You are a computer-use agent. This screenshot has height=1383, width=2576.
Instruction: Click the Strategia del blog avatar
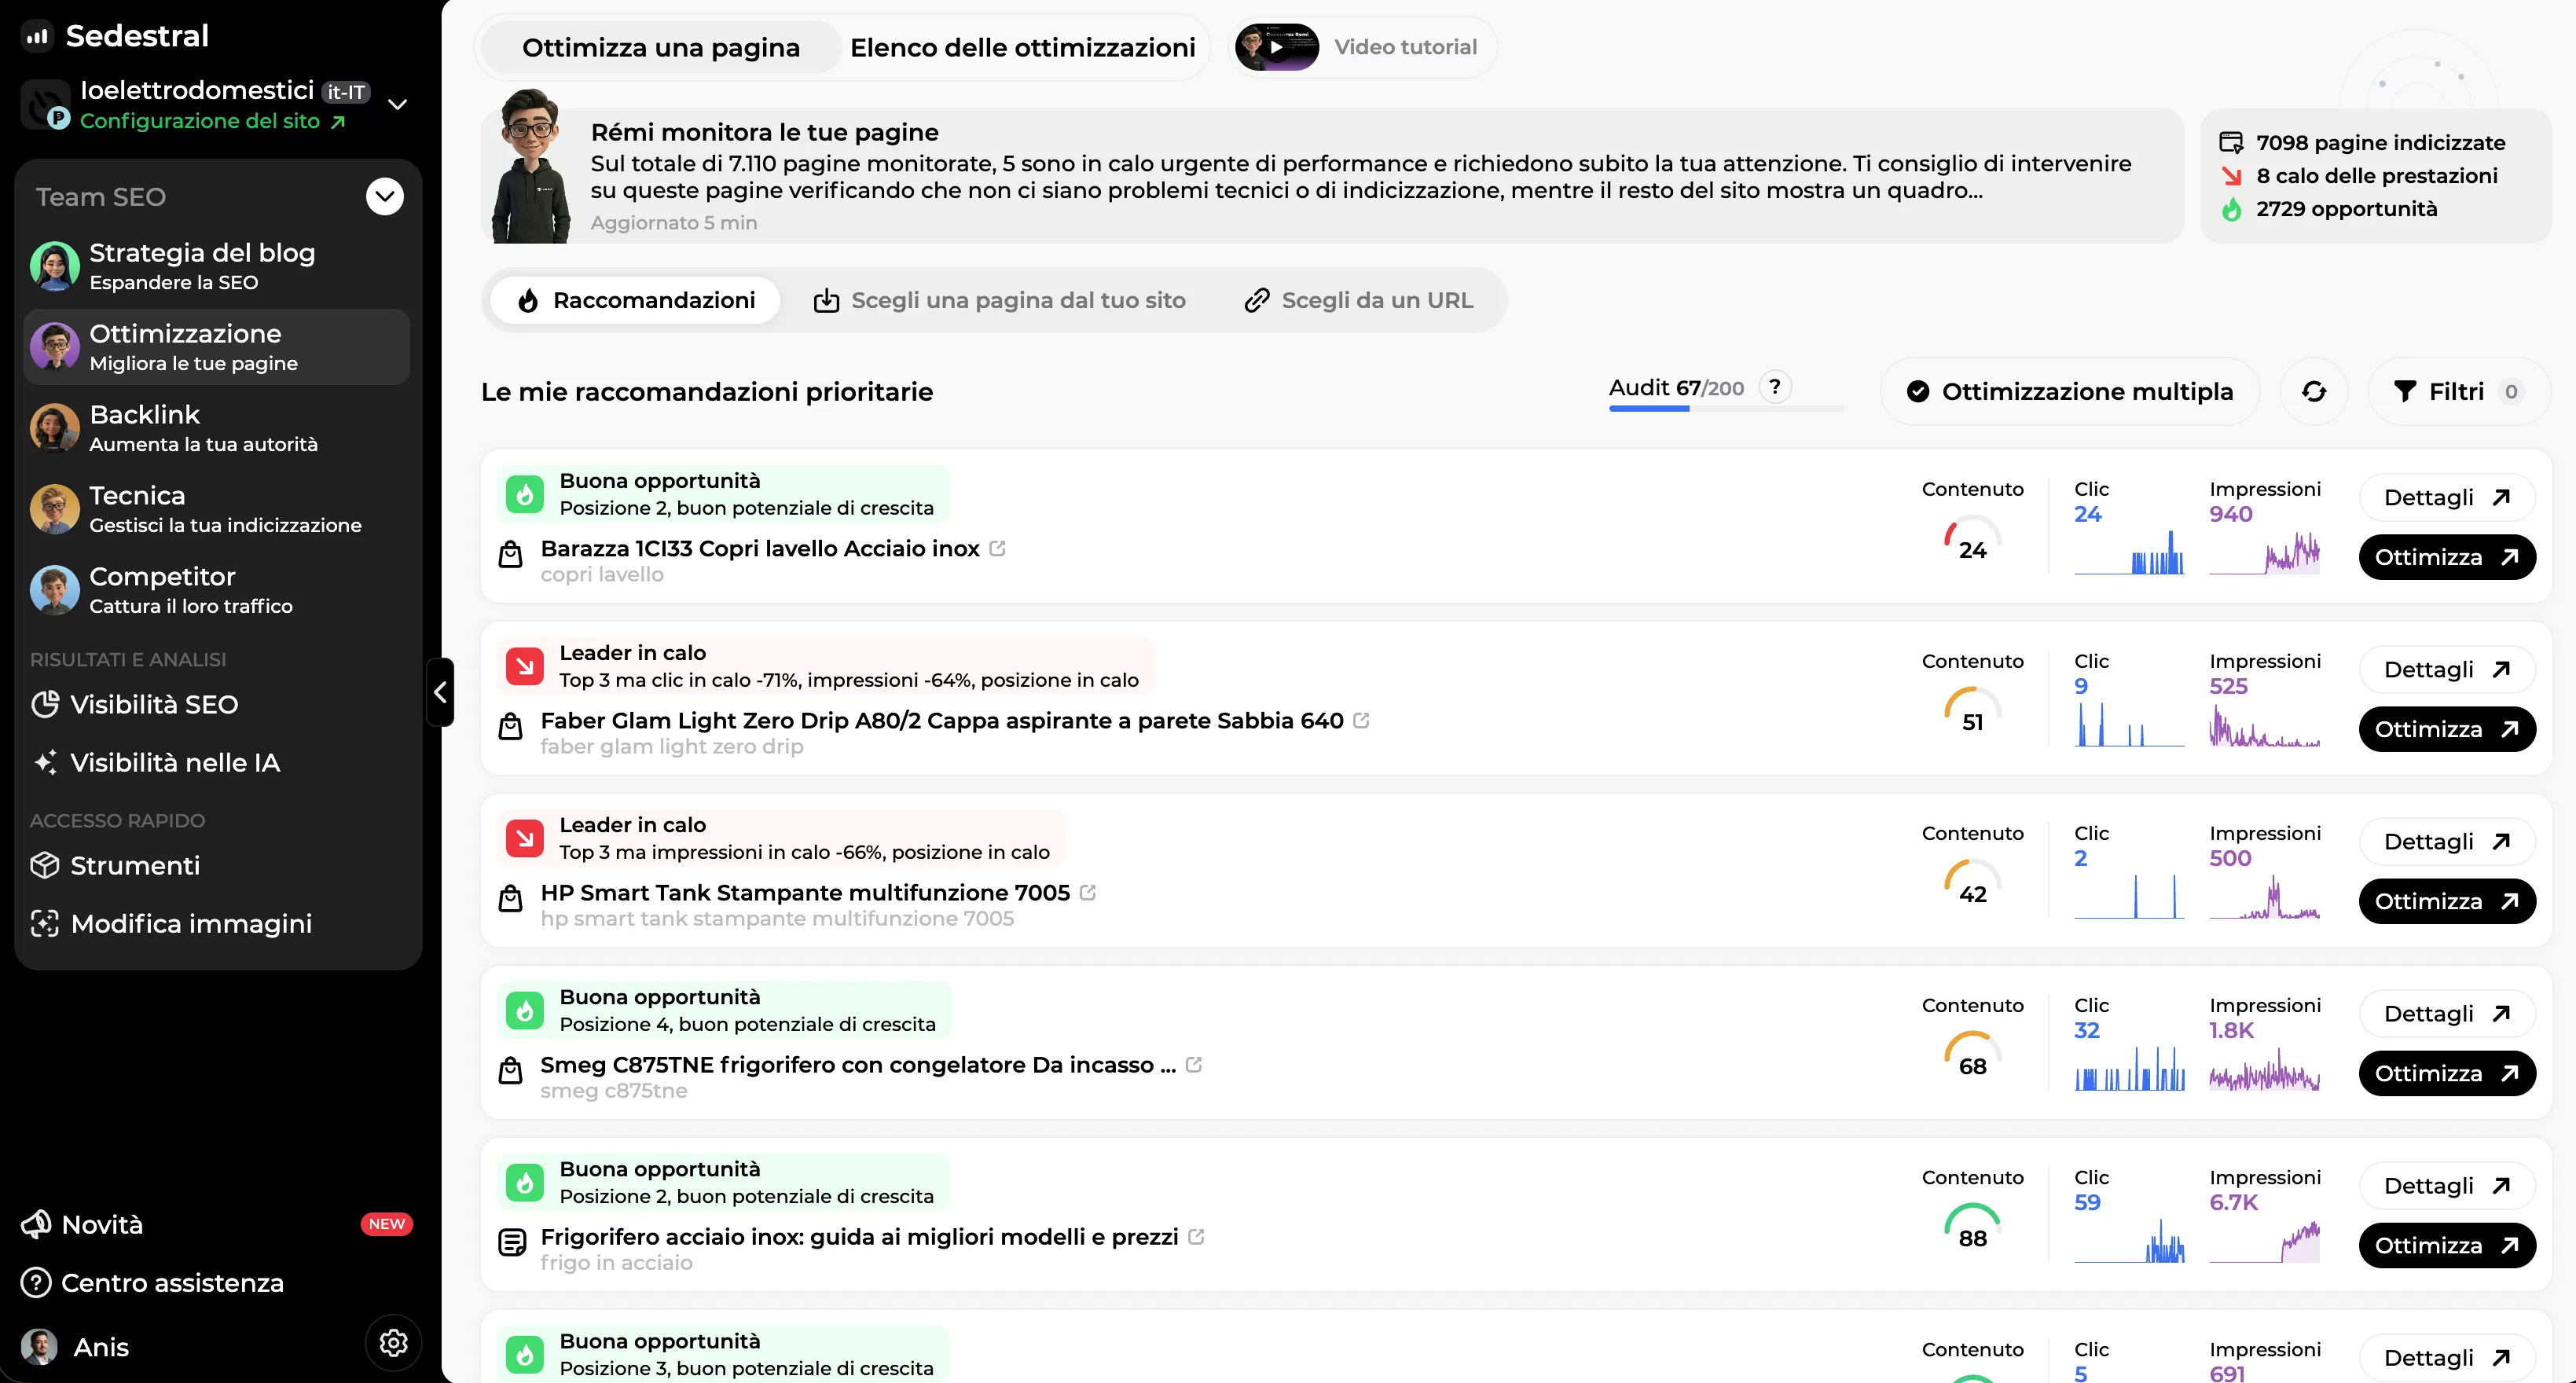coord(55,266)
